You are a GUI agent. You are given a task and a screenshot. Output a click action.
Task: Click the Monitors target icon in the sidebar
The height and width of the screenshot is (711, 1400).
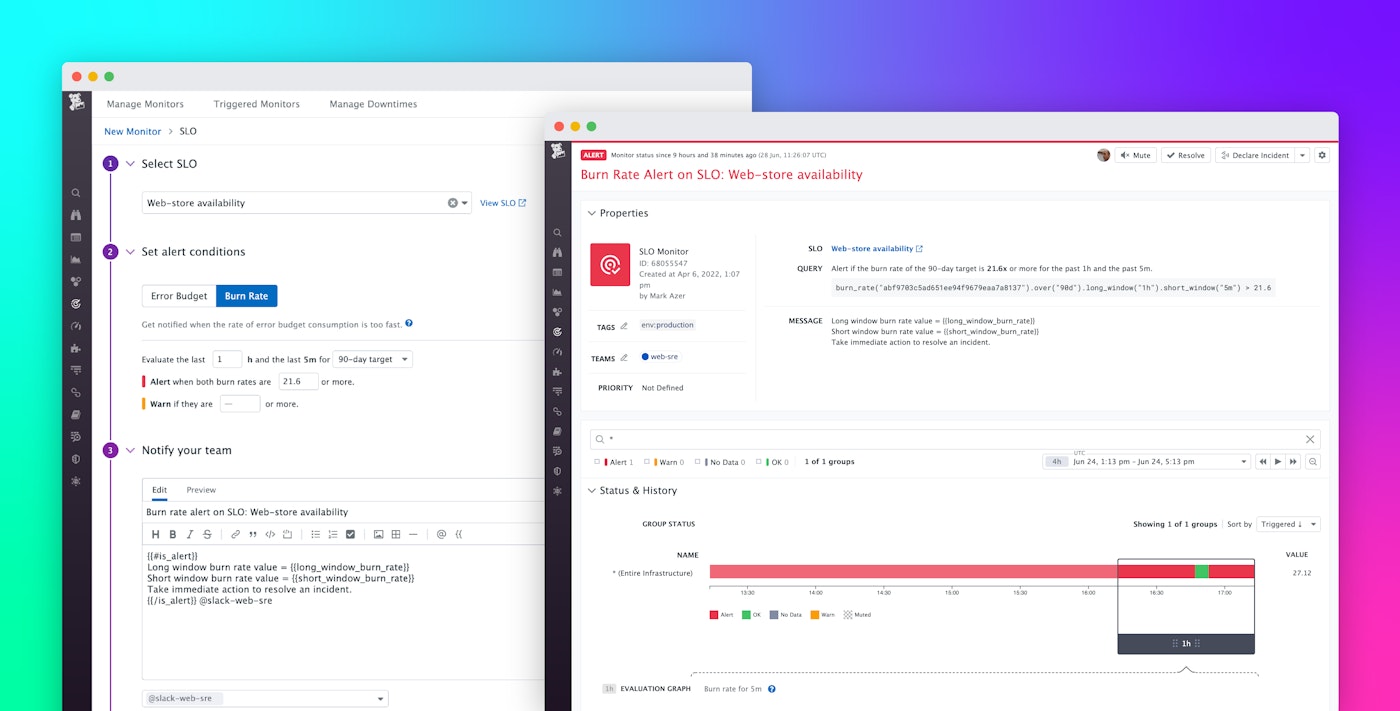click(77, 303)
